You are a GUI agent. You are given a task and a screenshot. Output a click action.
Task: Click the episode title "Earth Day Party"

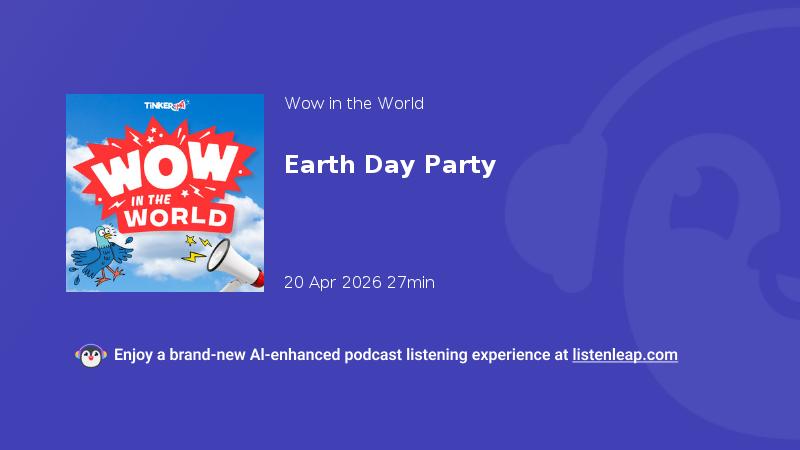pyautogui.click(x=390, y=165)
